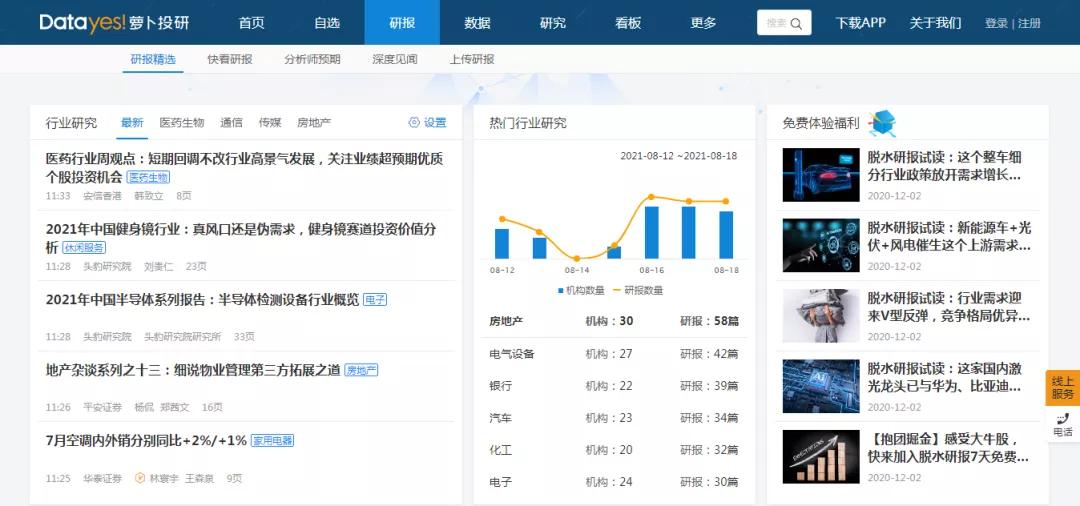Switch to the 深度见闻 sub-tab
Image resolution: width=1080 pixels, height=506 pixels.
pyautogui.click(x=395, y=59)
